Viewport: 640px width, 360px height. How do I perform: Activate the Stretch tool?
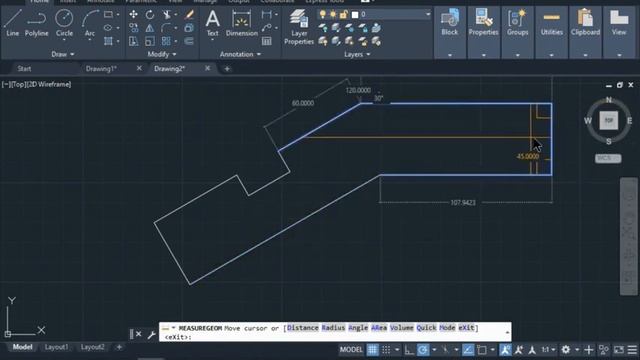133,41
